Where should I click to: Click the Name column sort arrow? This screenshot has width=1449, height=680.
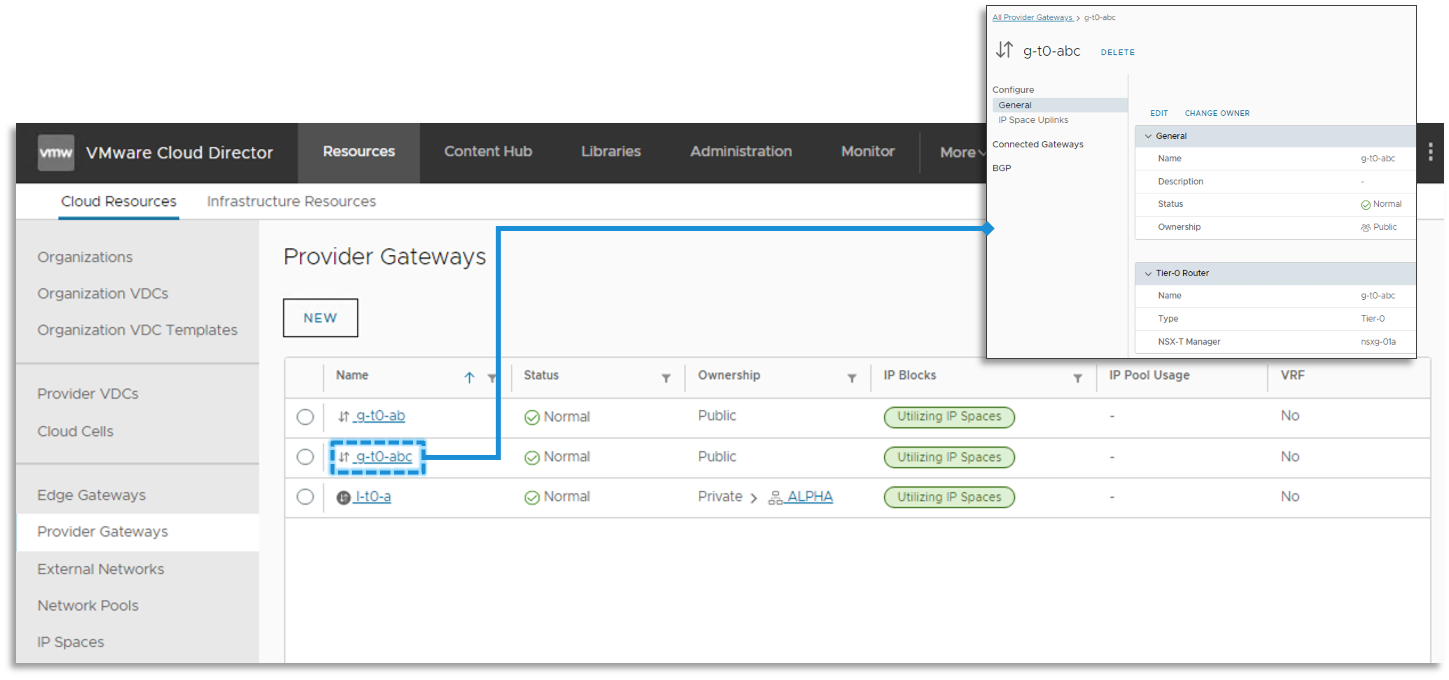(470, 377)
